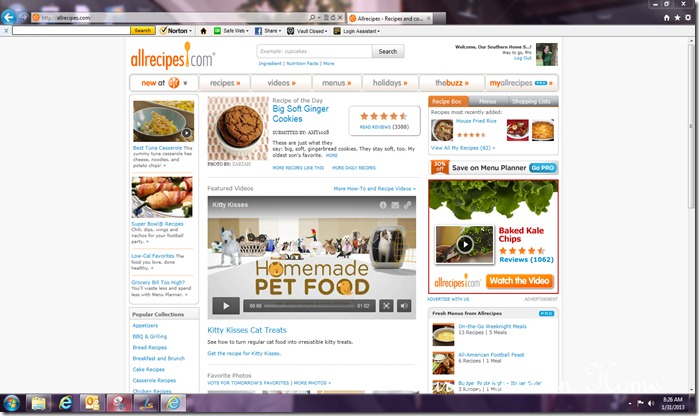Screen dimensions: 699x416
Task: Click the yellow Norton Search button
Action: point(143,31)
